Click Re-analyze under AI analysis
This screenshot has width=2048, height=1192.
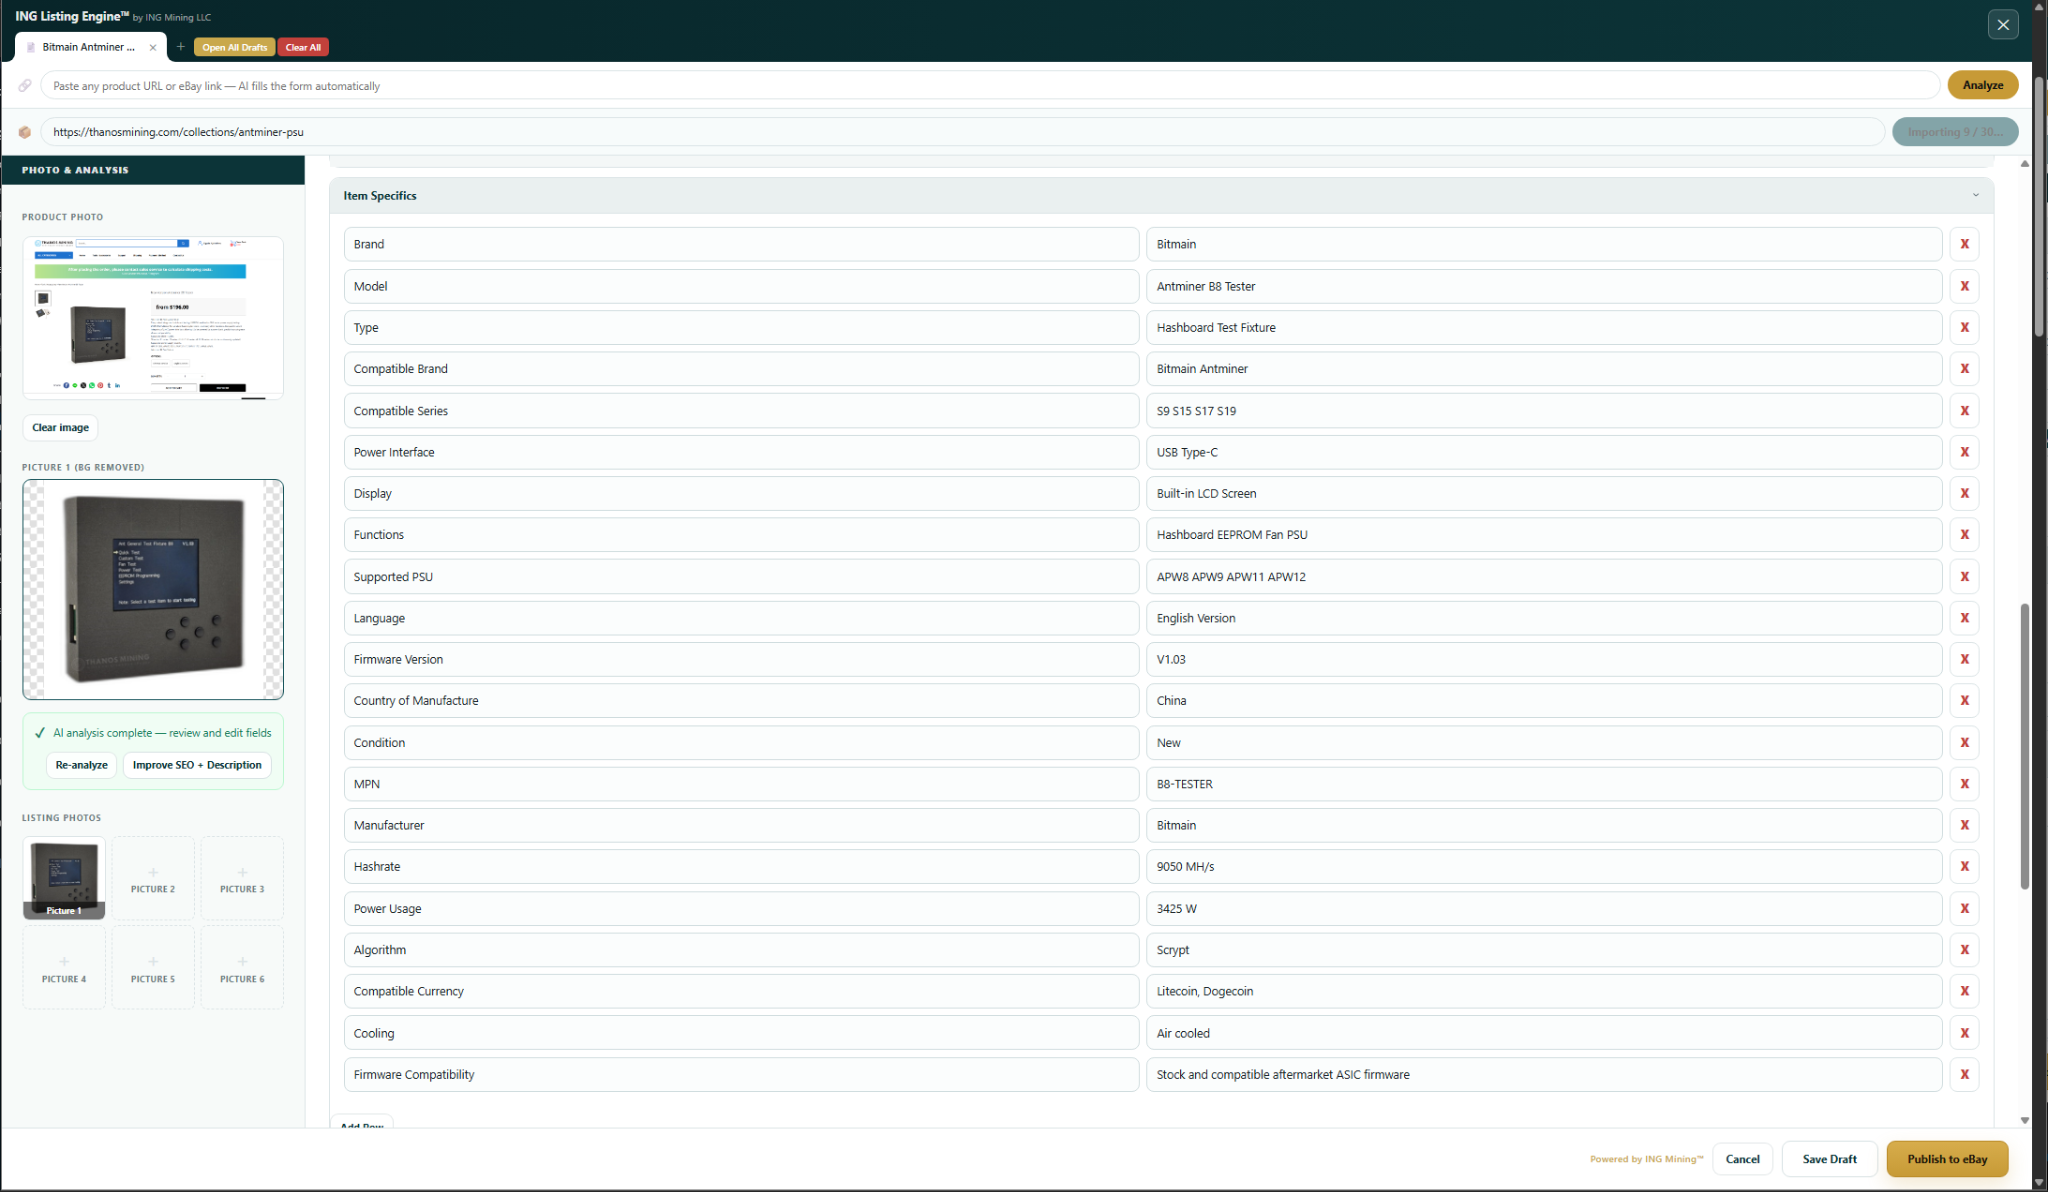click(82, 765)
